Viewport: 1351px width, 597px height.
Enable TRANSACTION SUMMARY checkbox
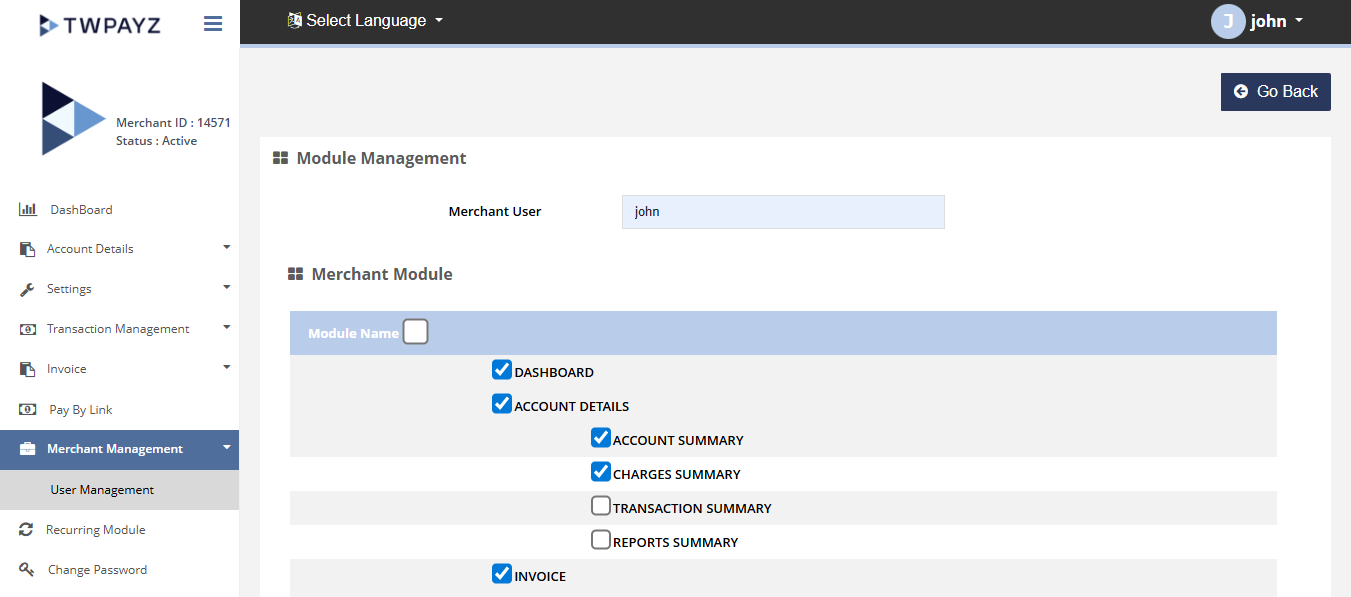point(601,507)
